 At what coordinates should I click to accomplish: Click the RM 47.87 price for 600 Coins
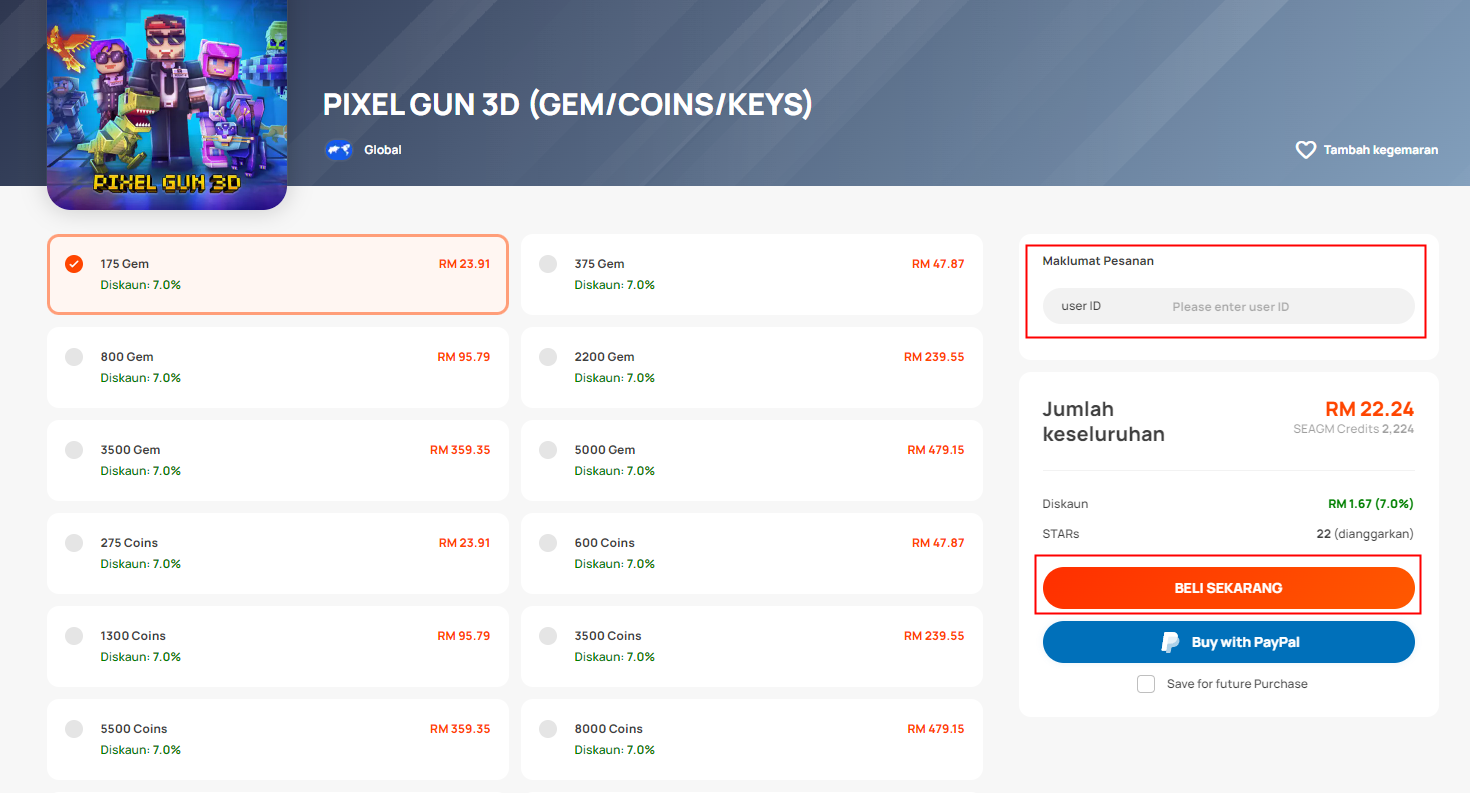click(938, 543)
